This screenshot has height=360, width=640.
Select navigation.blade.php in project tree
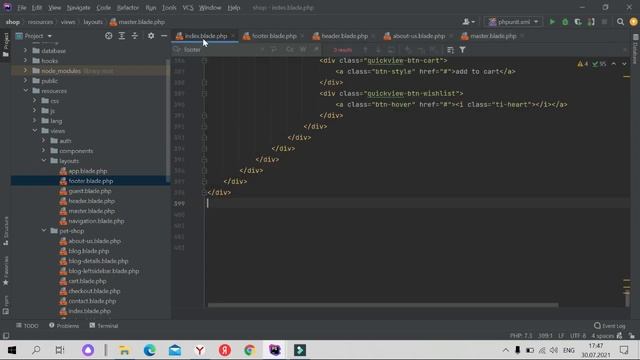96,221
